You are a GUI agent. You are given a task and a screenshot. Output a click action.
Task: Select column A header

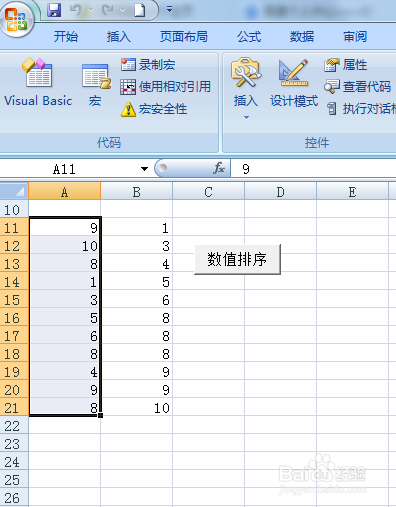64,192
